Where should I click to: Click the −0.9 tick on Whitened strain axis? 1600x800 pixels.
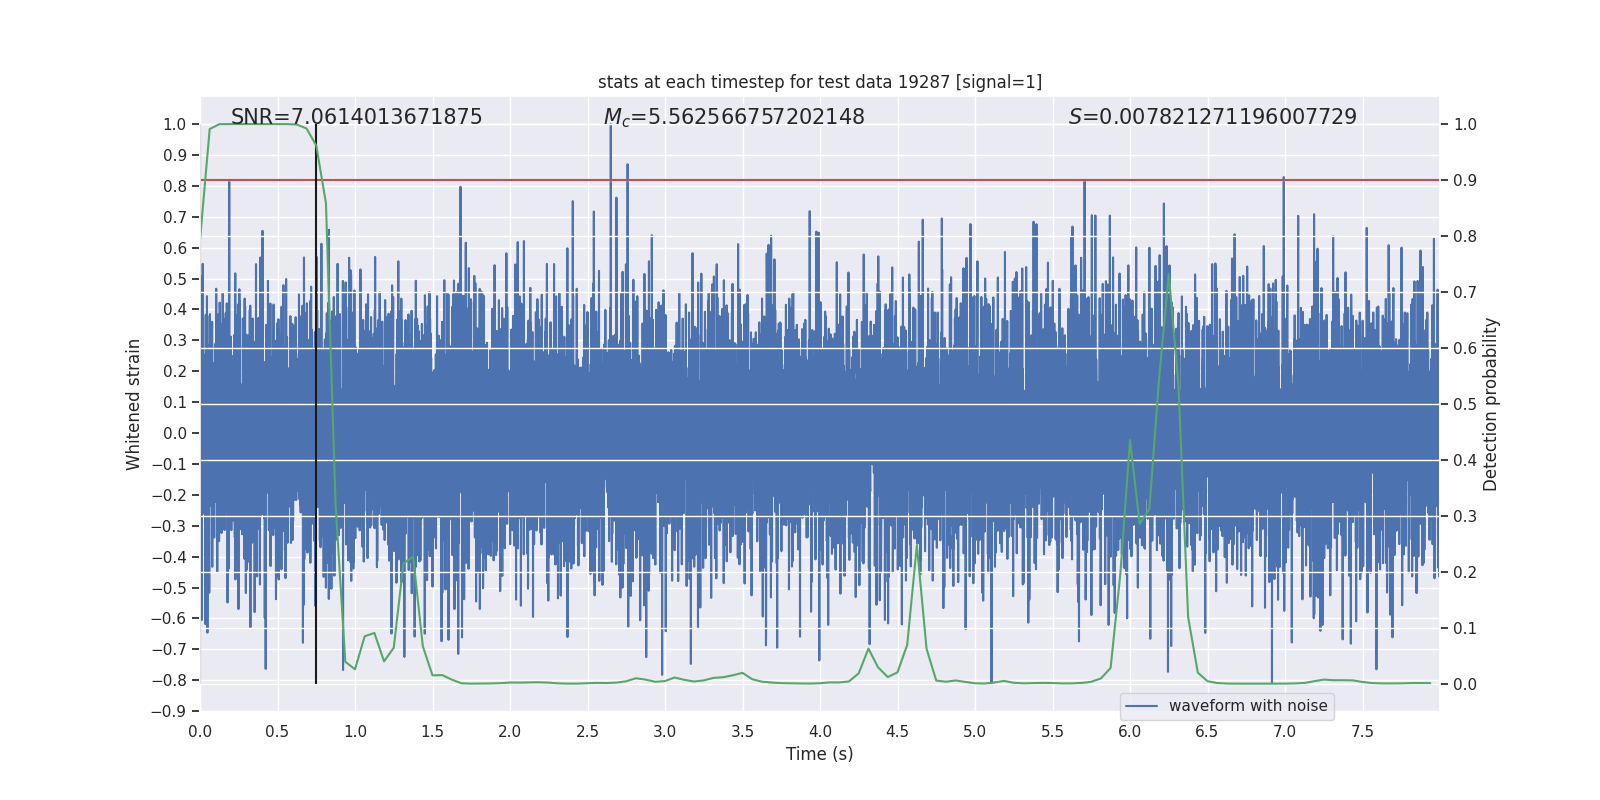tap(174, 711)
